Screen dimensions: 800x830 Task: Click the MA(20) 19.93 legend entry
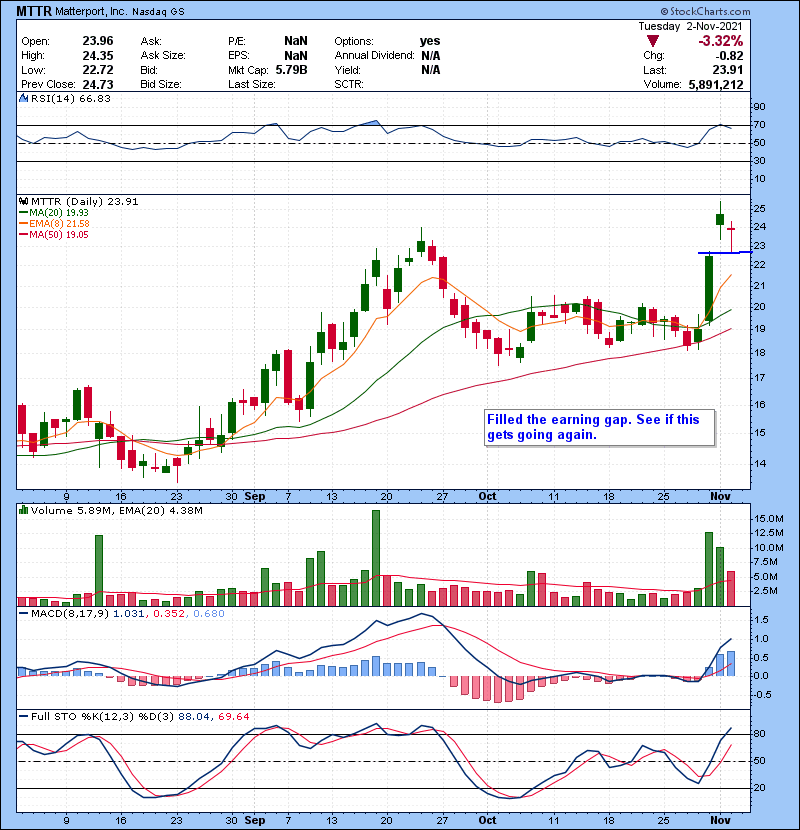tap(58, 213)
